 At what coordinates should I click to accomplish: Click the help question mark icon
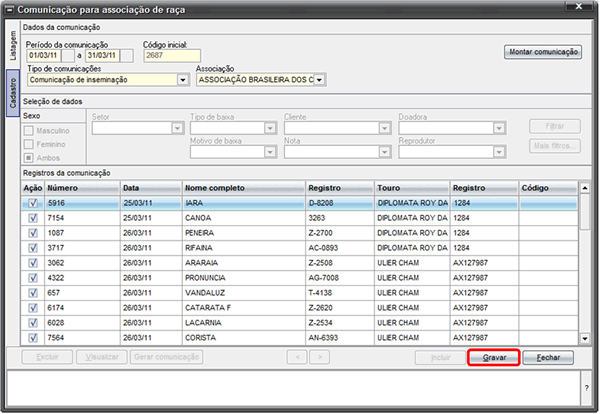click(x=586, y=388)
